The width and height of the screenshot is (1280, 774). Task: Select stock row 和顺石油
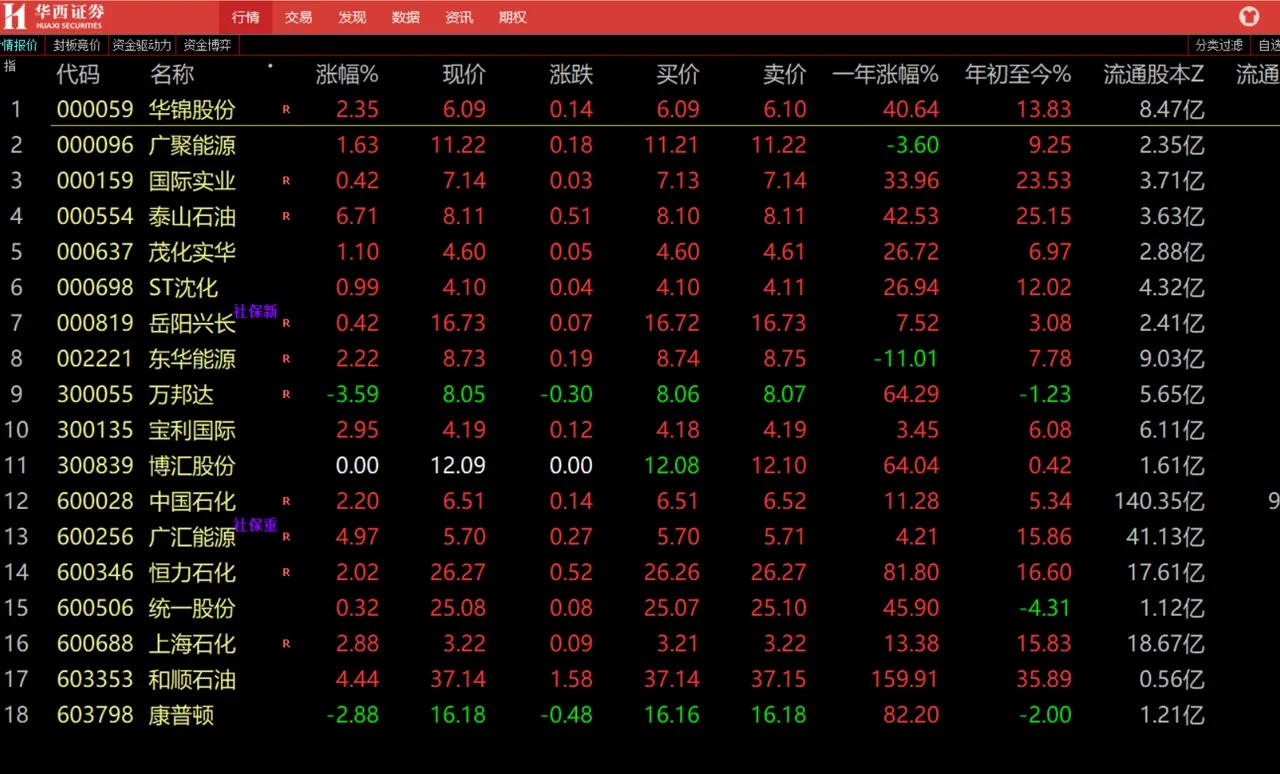pyautogui.click(x=640, y=680)
